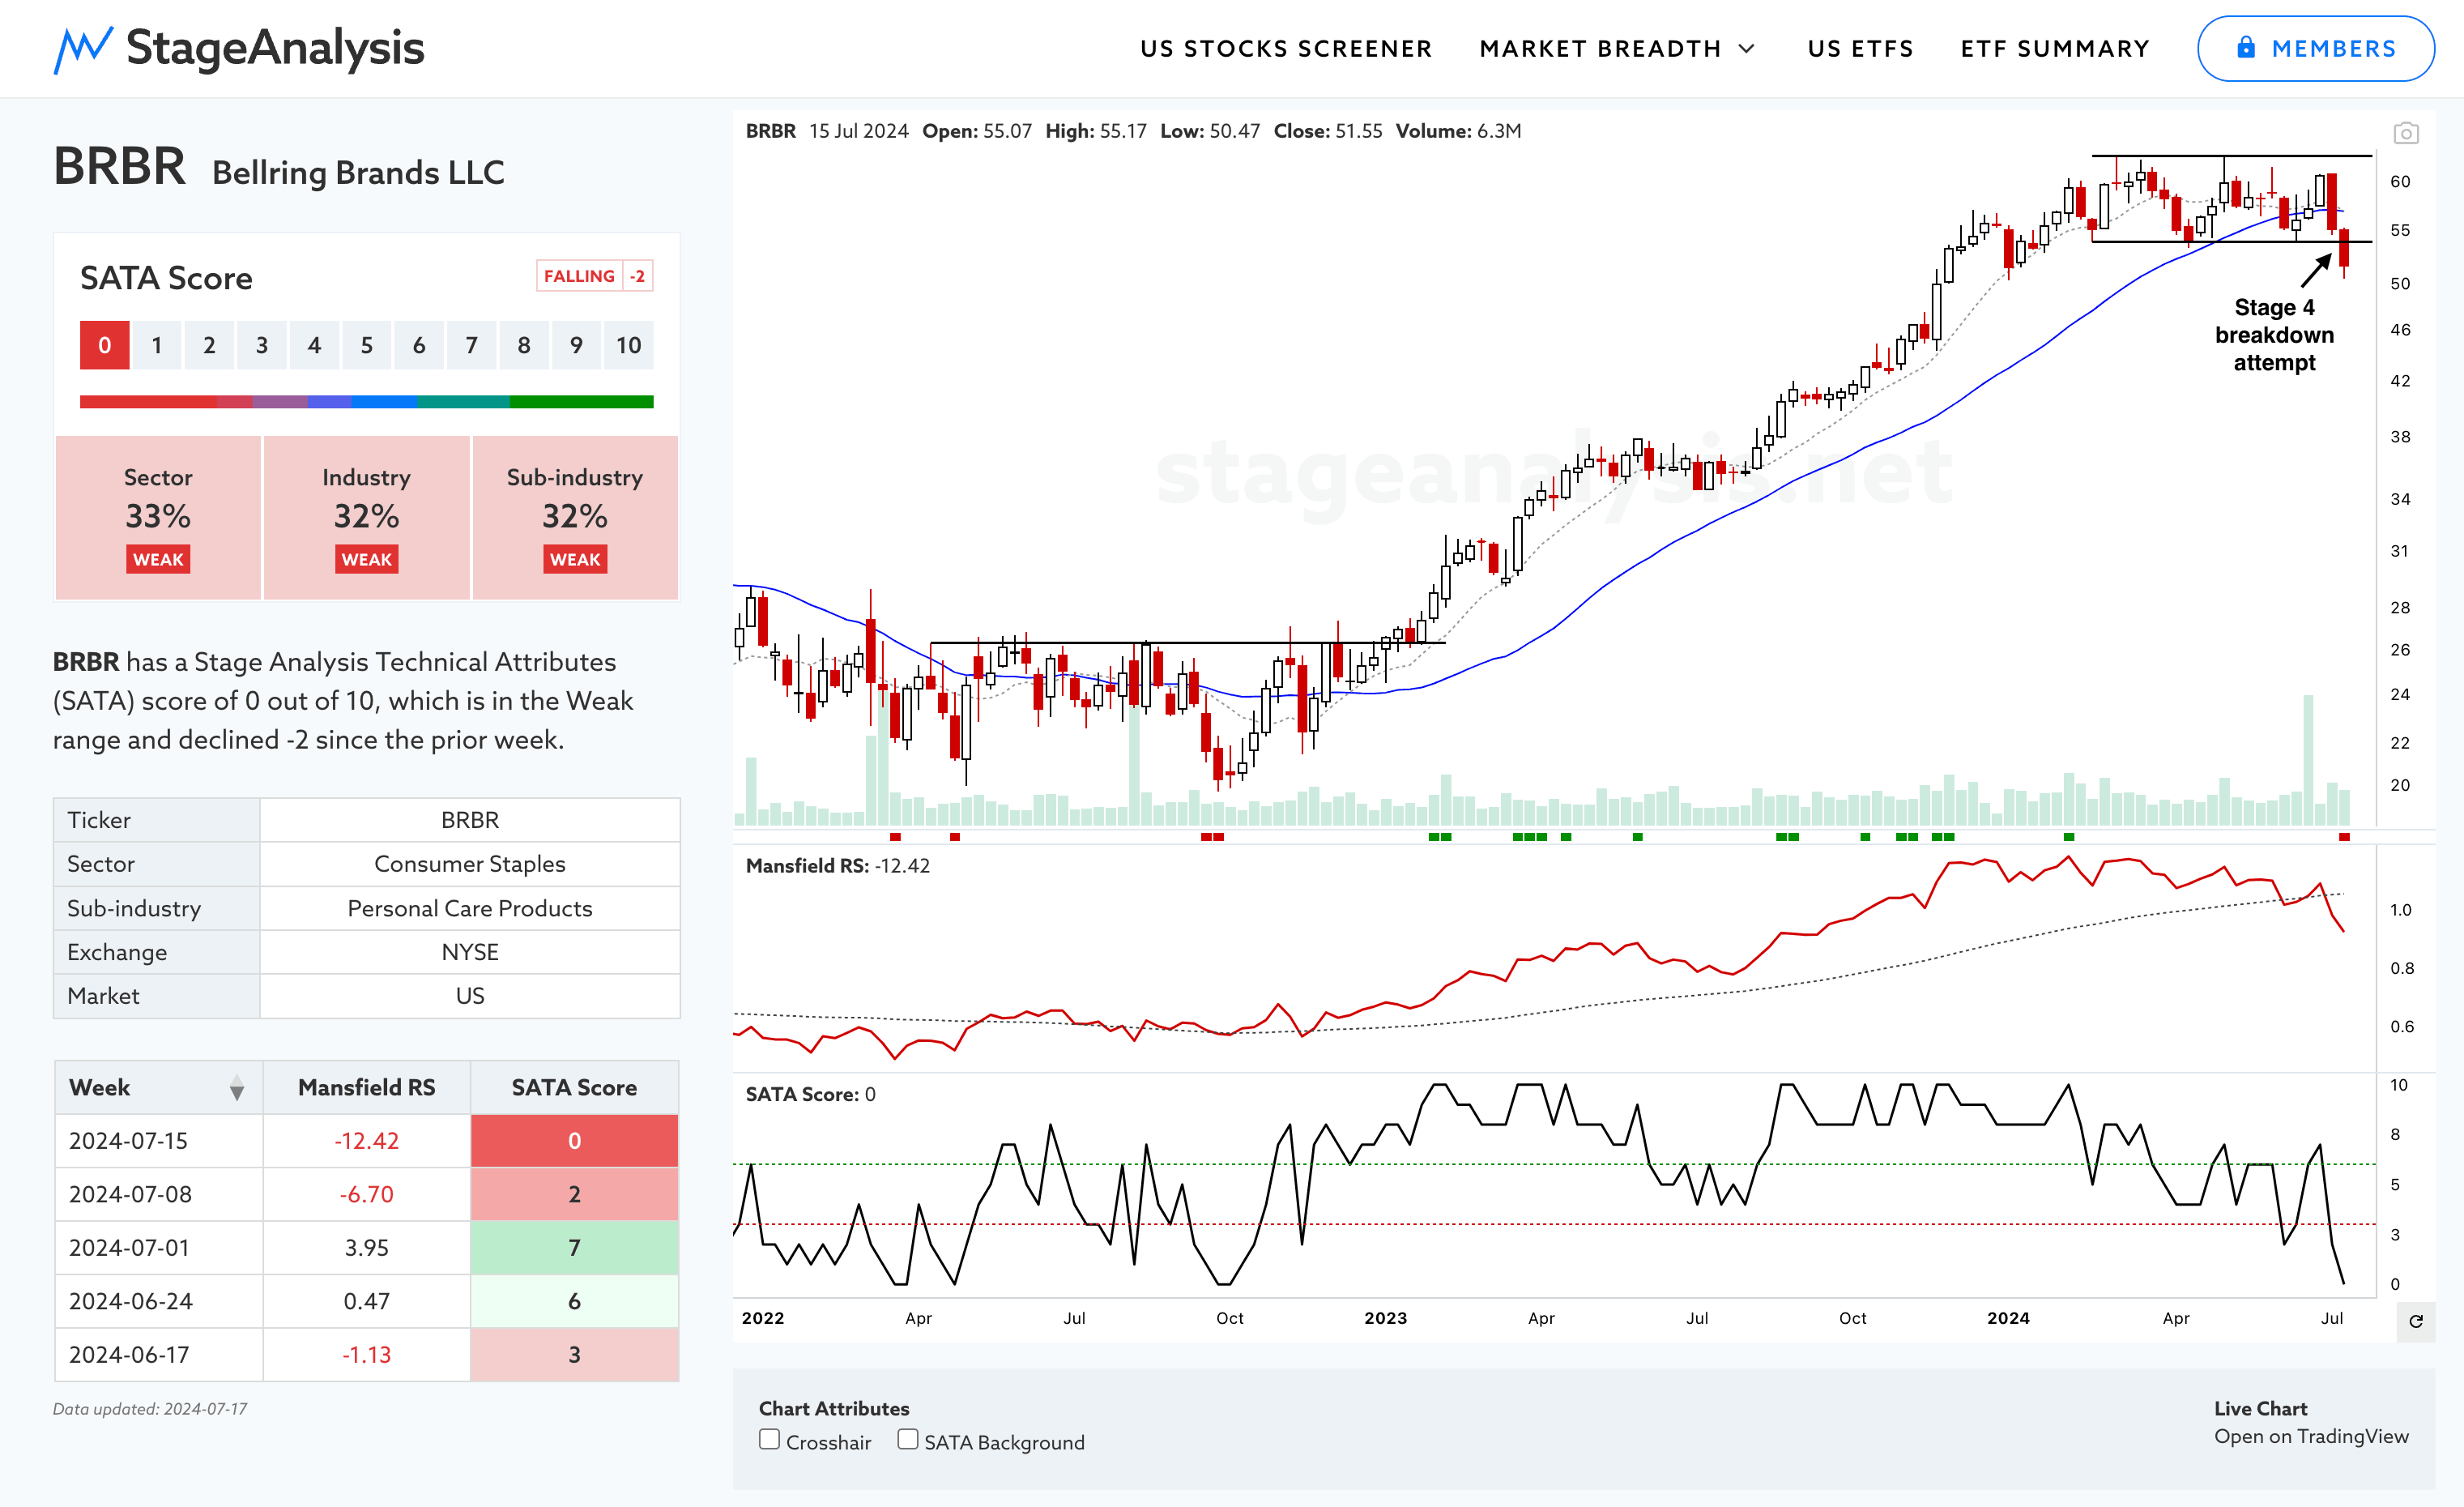Image resolution: width=2464 pixels, height=1507 pixels.
Task: Go to US ETFs page
Action: point(1860,49)
